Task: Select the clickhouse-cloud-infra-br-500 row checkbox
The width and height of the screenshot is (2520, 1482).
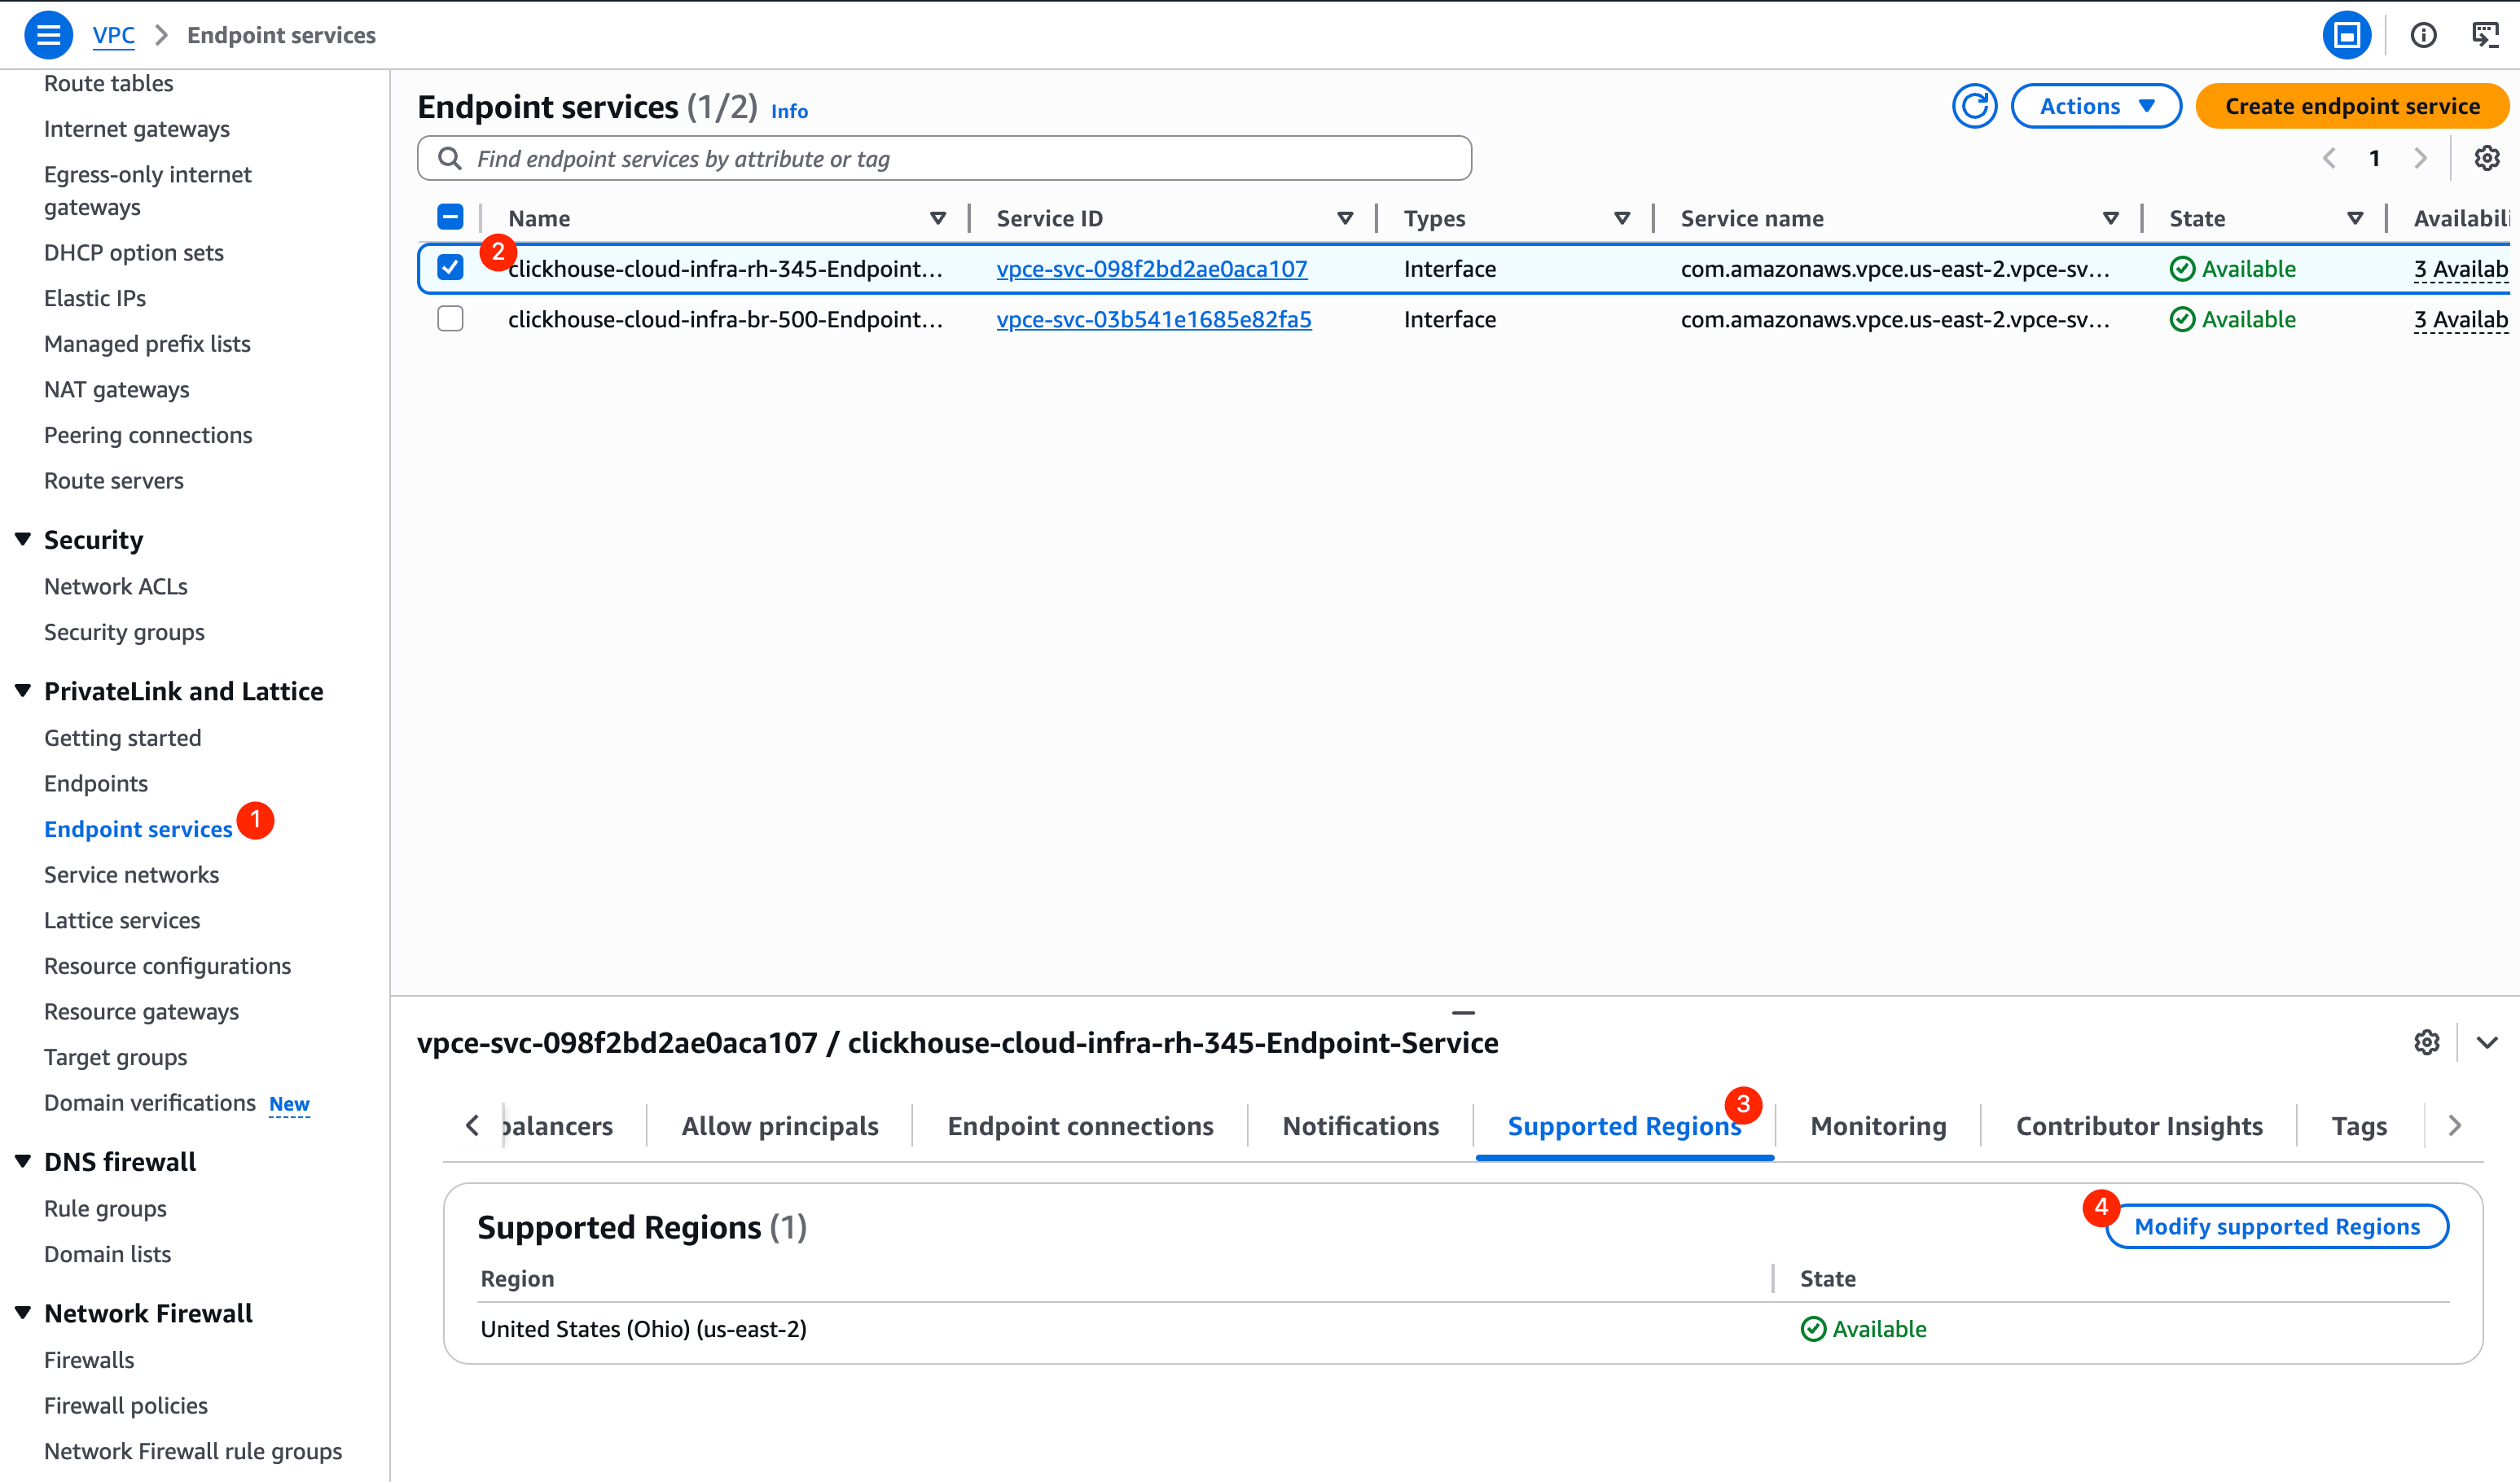Action: click(x=450, y=319)
